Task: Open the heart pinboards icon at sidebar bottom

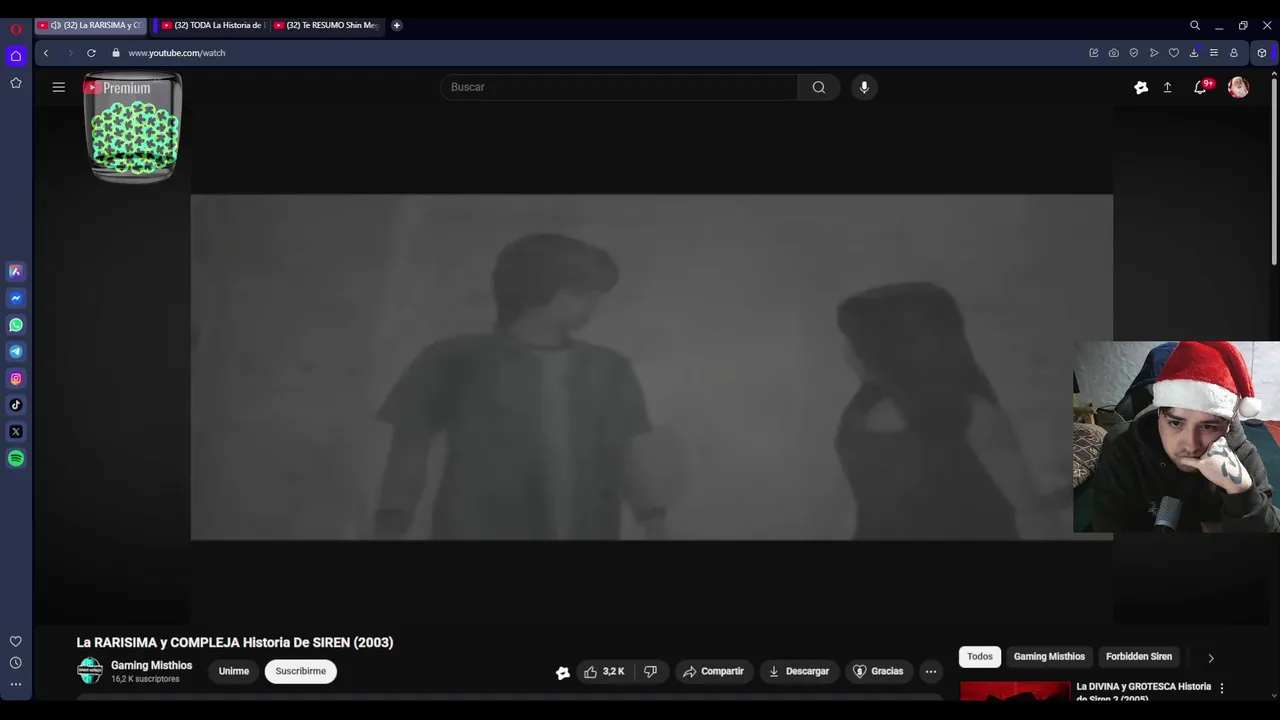Action: (16, 641)
